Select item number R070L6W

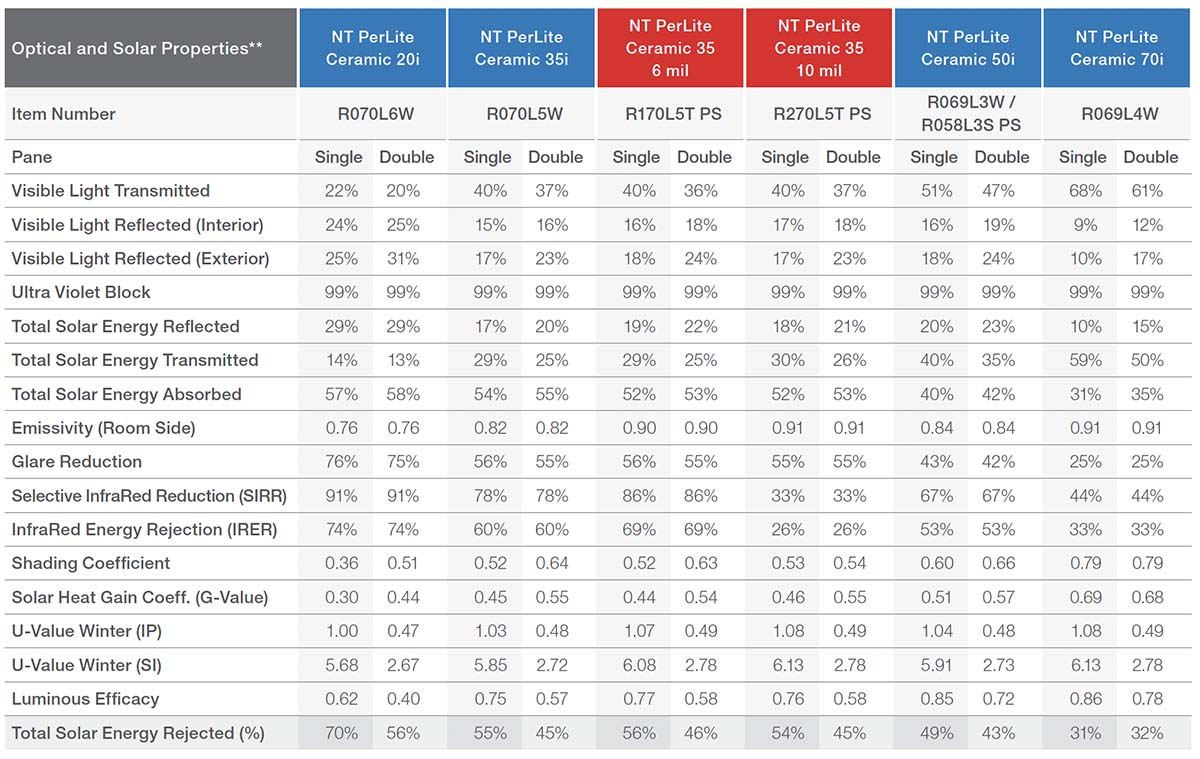[x=372, y=114]
